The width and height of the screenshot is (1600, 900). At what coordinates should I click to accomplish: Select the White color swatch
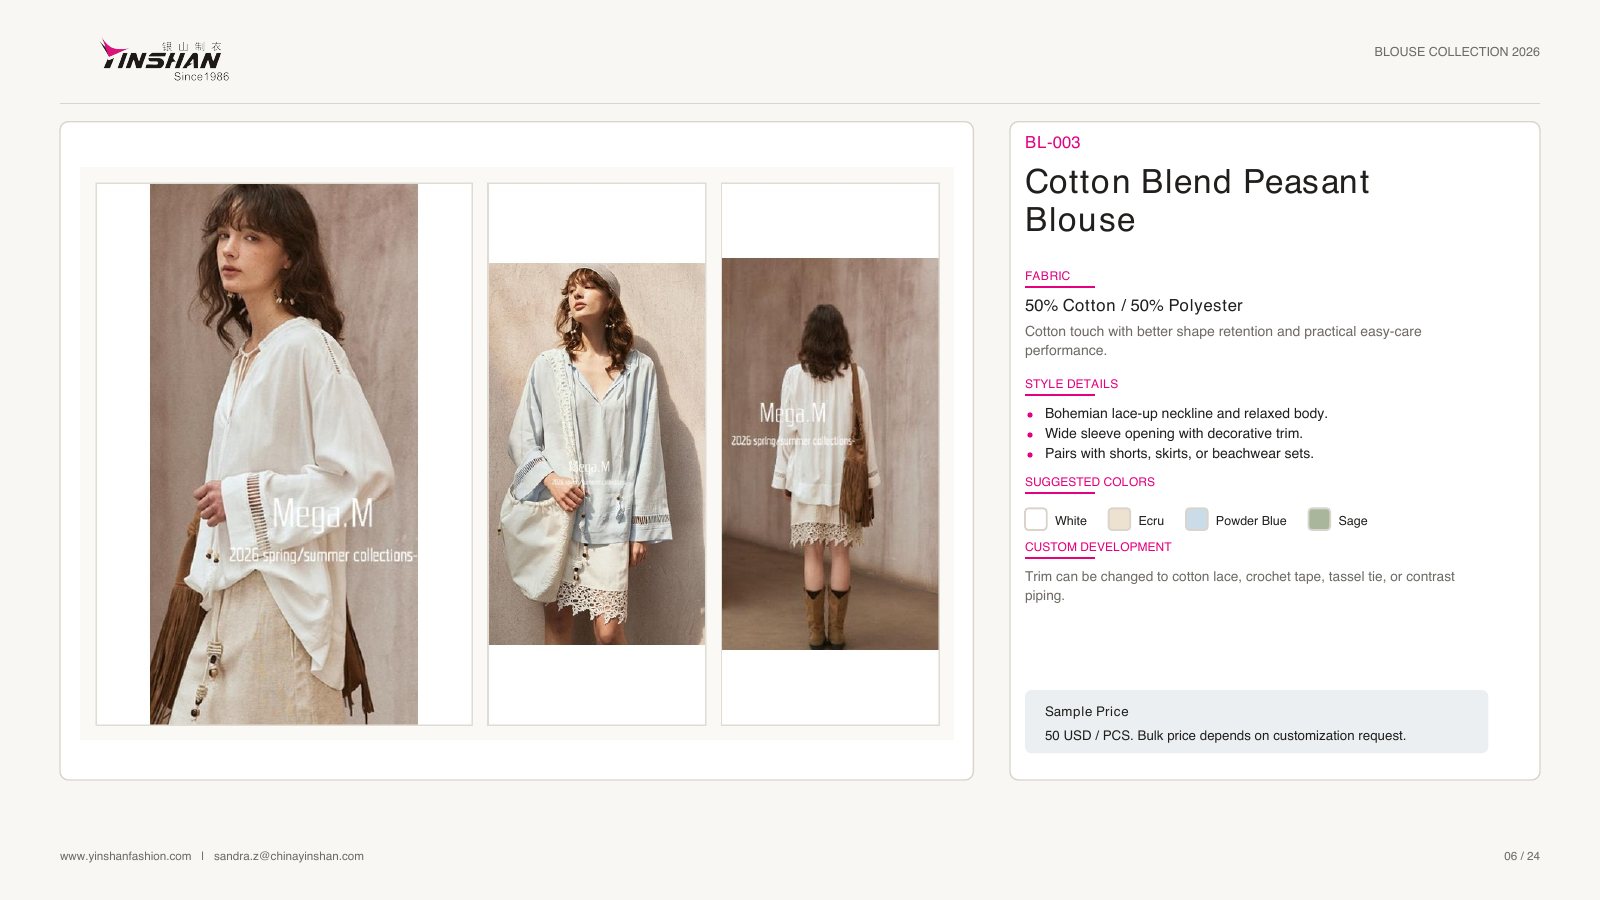[x=1036, y=519]
